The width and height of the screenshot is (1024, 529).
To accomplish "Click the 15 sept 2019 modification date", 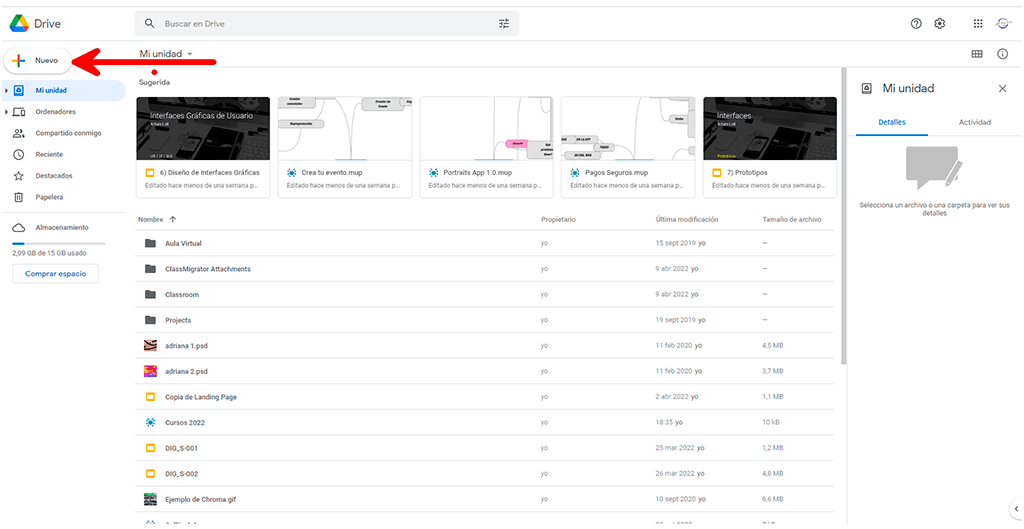I will (x=676, y=243).
